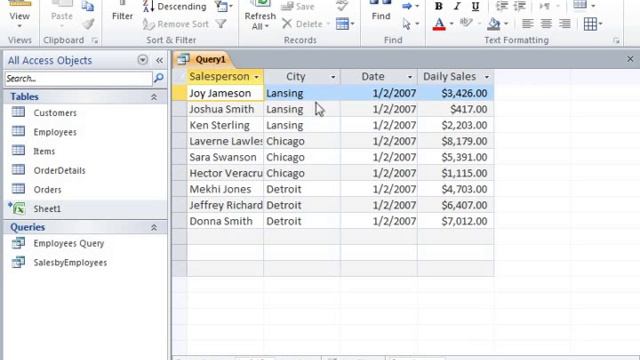Select the linked Sheet1 table
640x360 pixels.
(47, 209)
